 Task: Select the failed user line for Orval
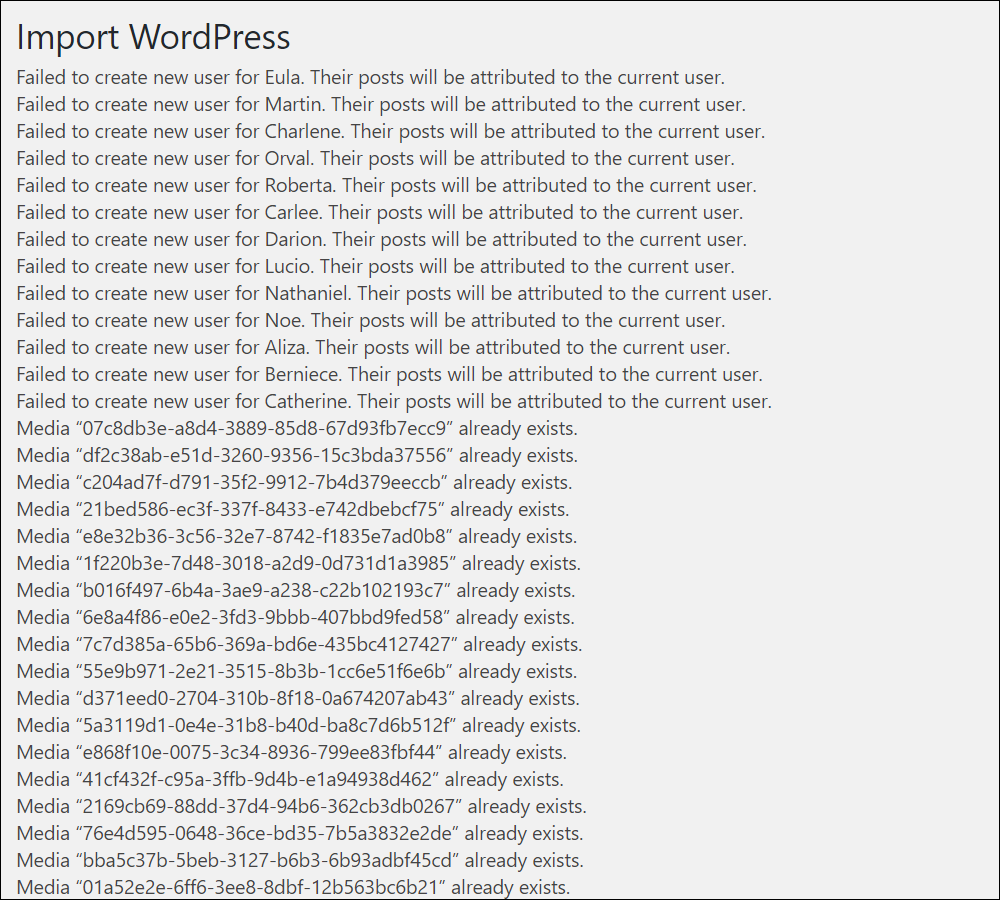click(x=376, y=158)
